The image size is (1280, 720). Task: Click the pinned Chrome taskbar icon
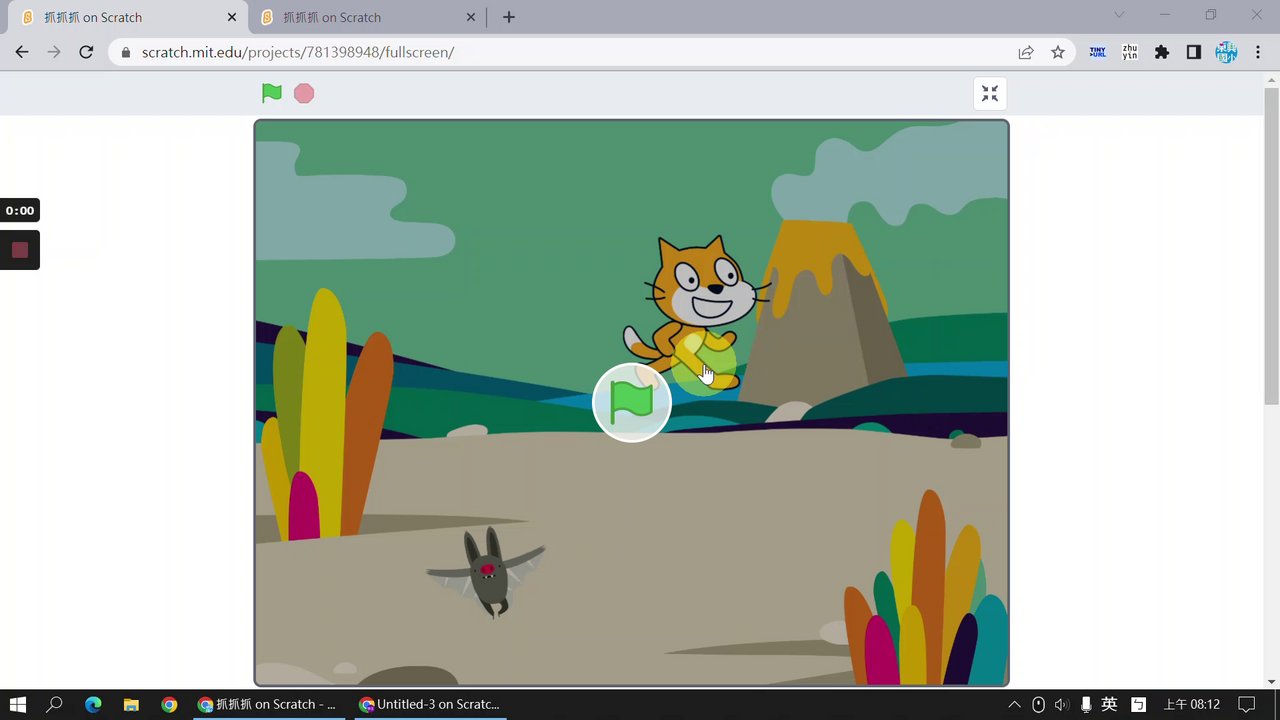(x=169, y=704)
